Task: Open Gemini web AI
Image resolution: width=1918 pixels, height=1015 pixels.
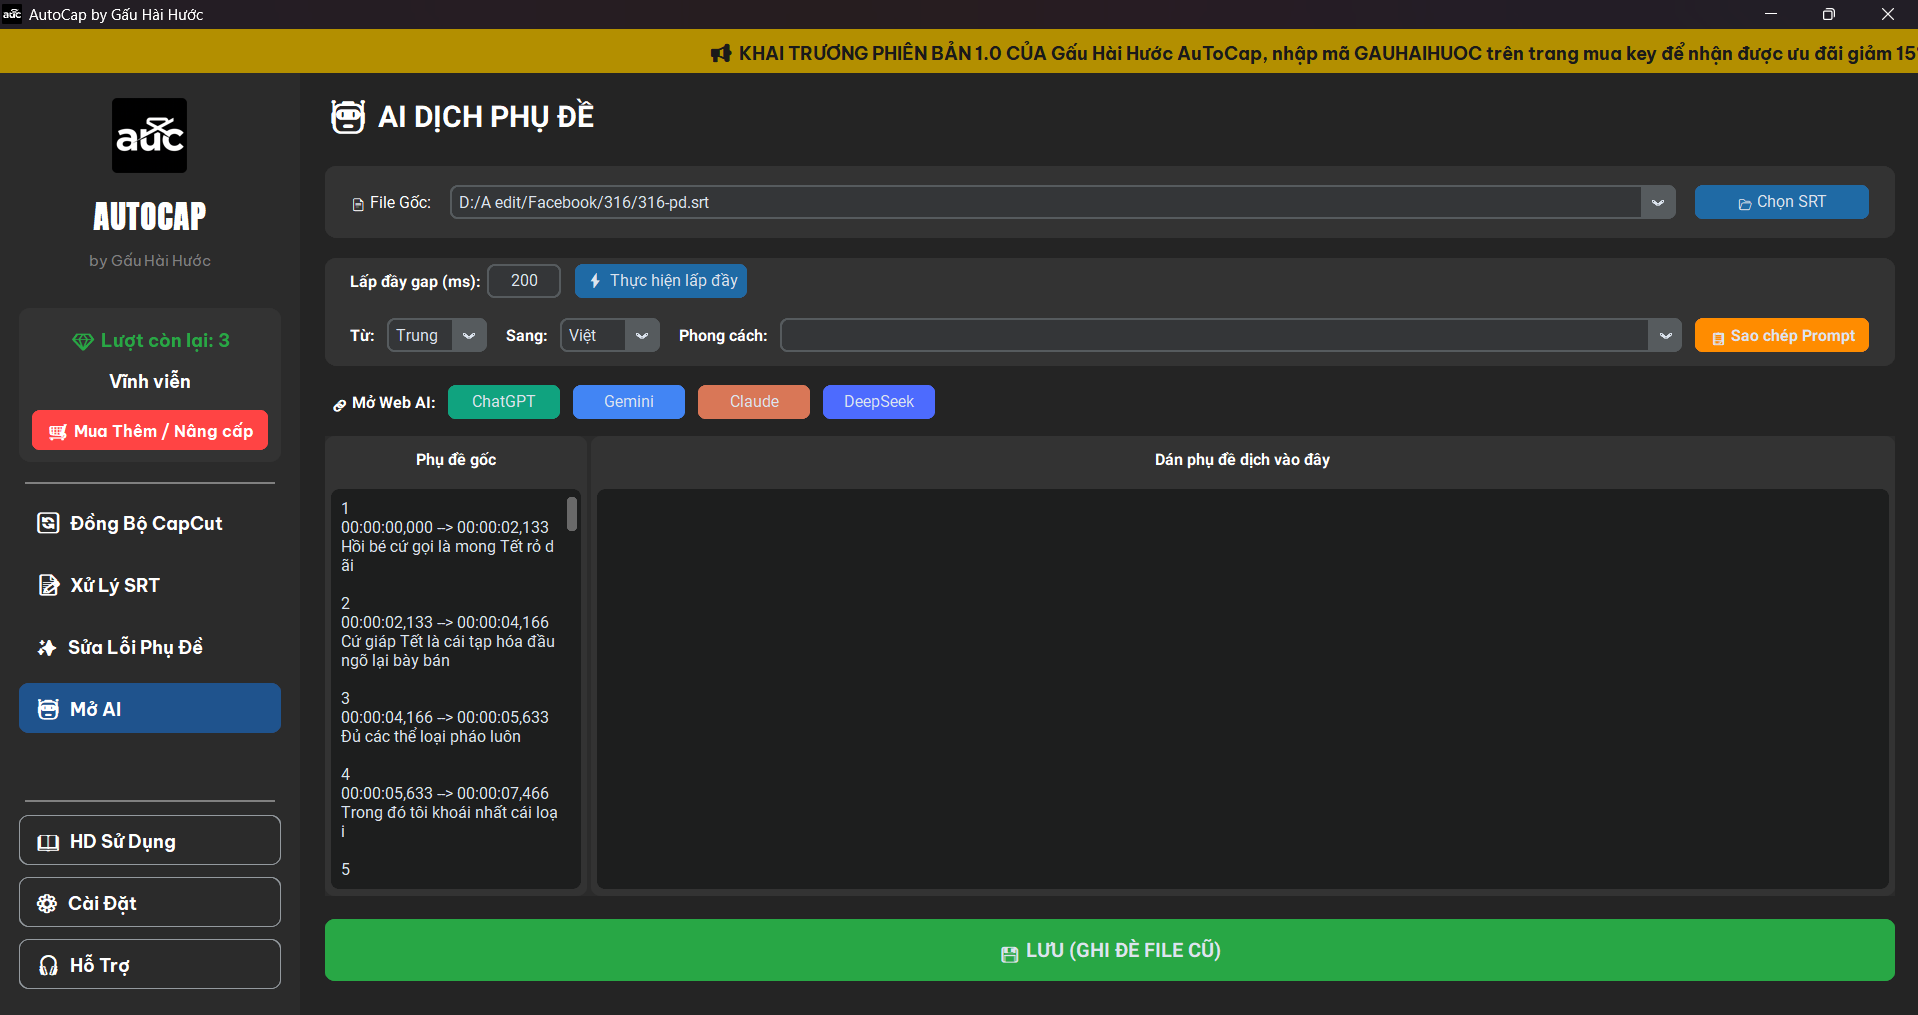Action: coord(629,402)
